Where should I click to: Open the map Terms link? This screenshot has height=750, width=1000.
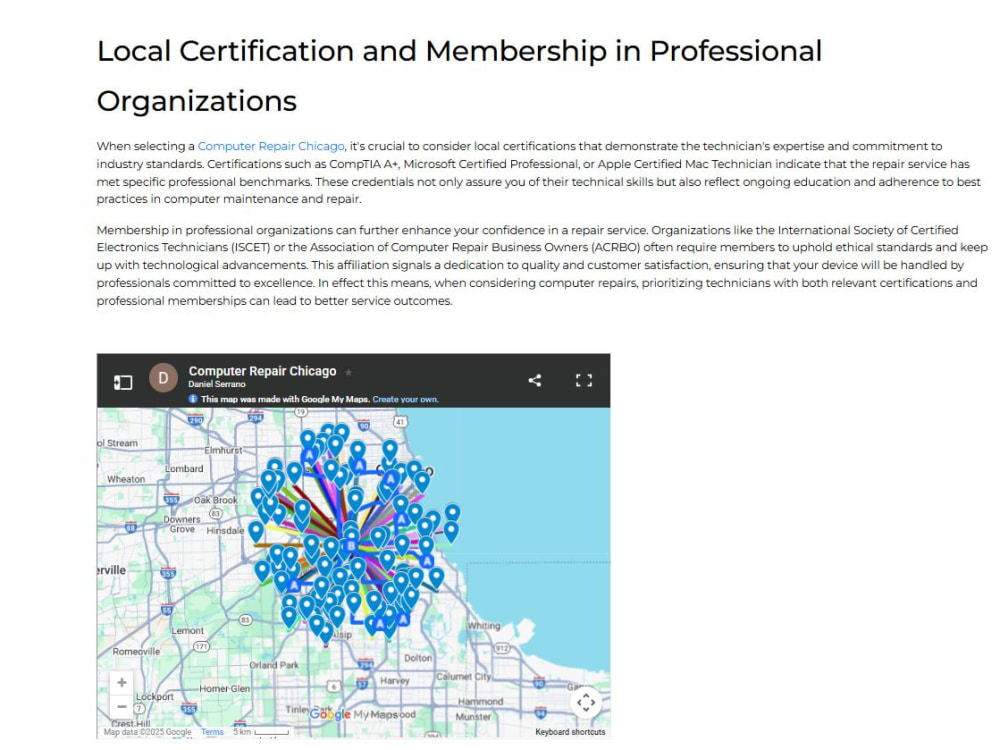point(212,732)
